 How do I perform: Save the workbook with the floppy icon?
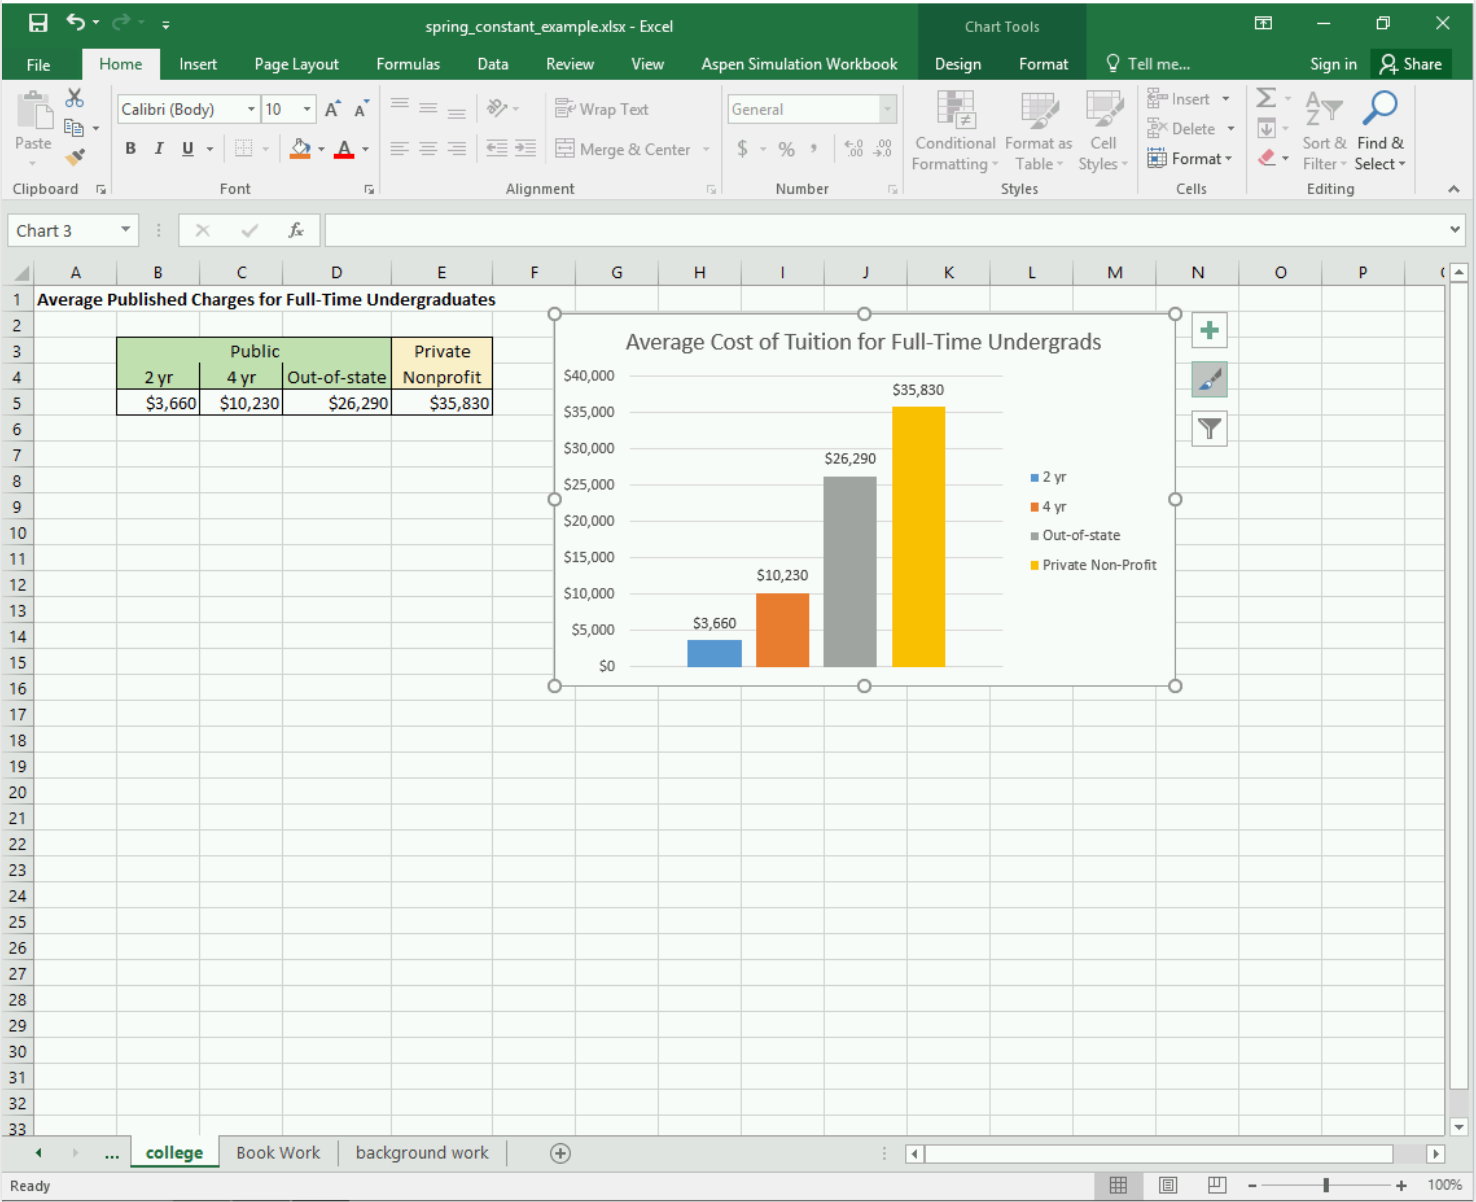tap(38, 23)
